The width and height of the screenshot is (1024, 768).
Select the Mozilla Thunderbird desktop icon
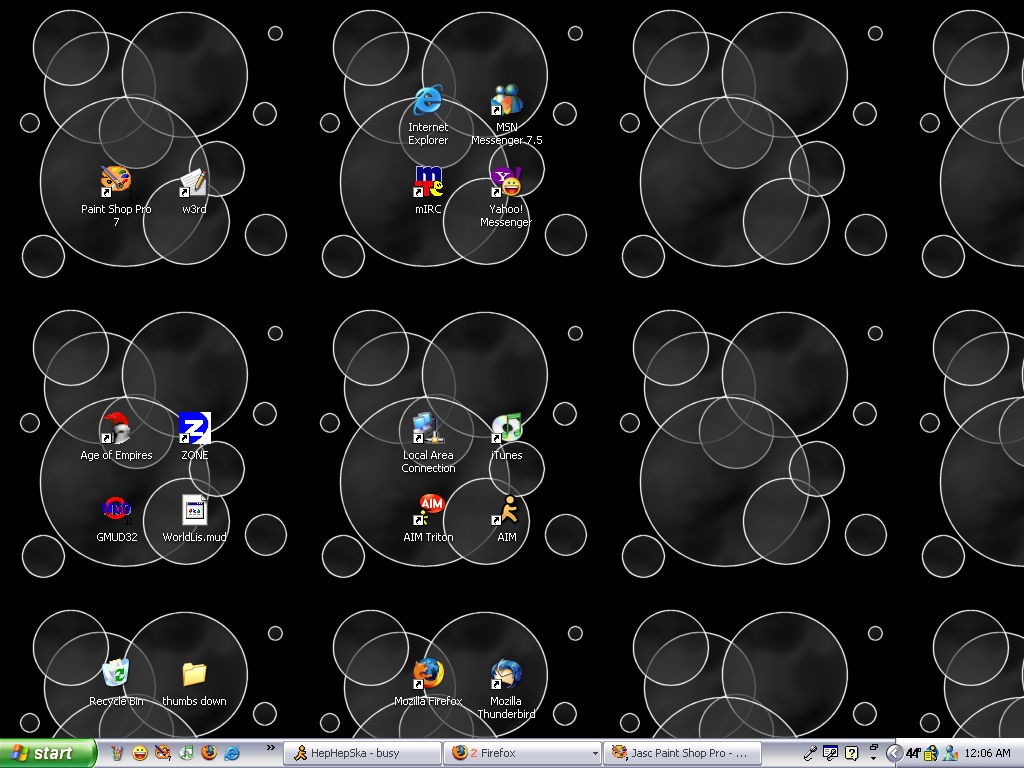[506, 688]
